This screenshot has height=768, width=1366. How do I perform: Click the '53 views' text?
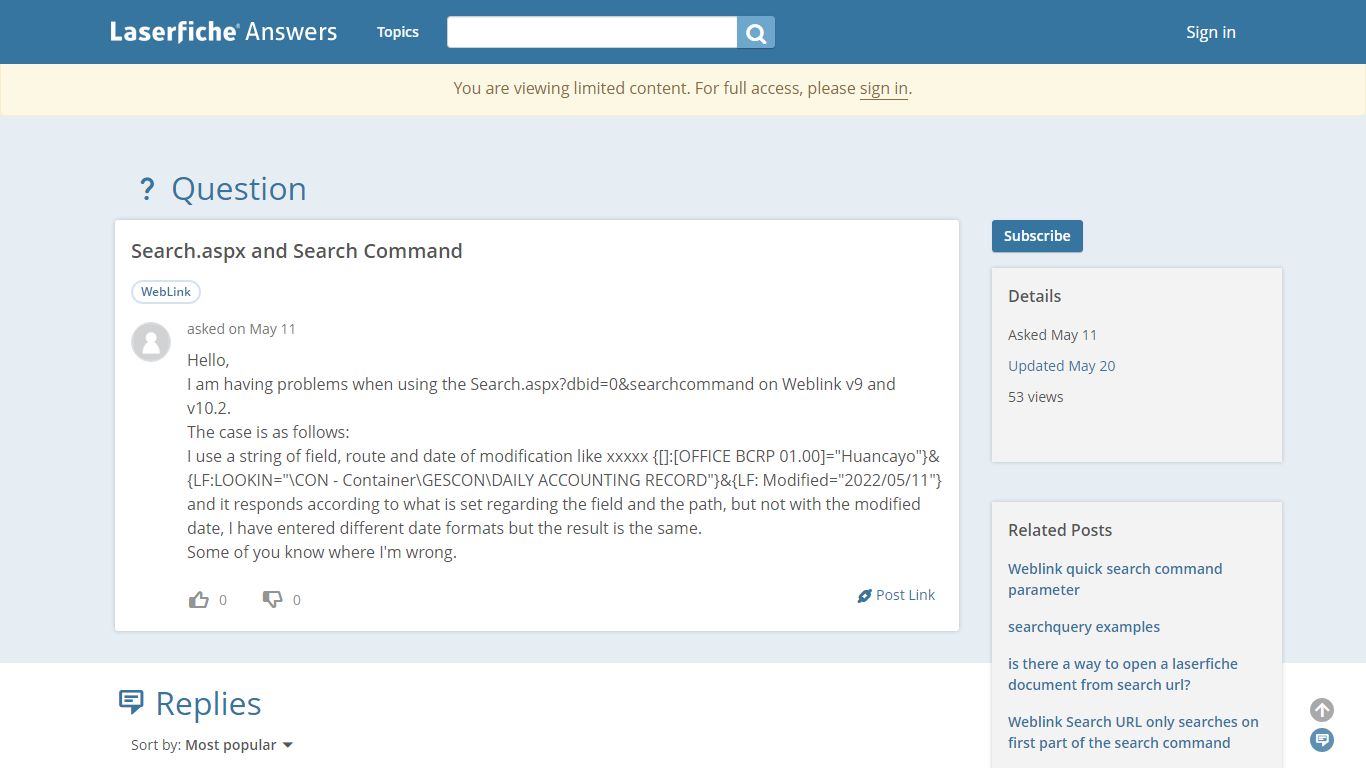point(1036,397)
